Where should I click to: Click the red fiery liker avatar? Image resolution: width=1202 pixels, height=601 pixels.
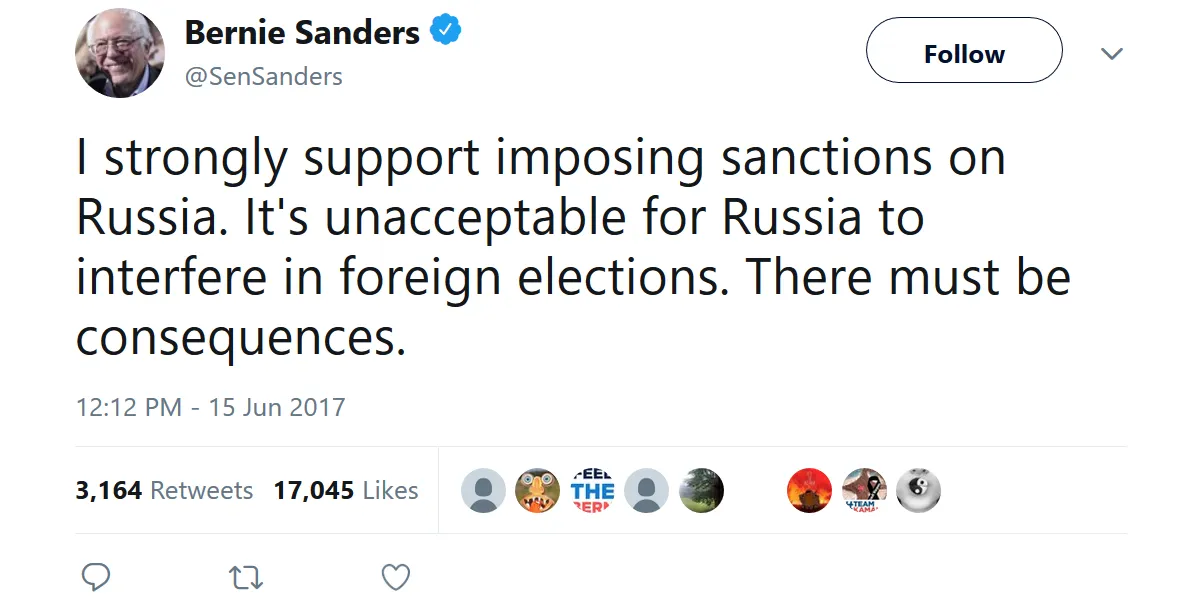coord(810,491)
